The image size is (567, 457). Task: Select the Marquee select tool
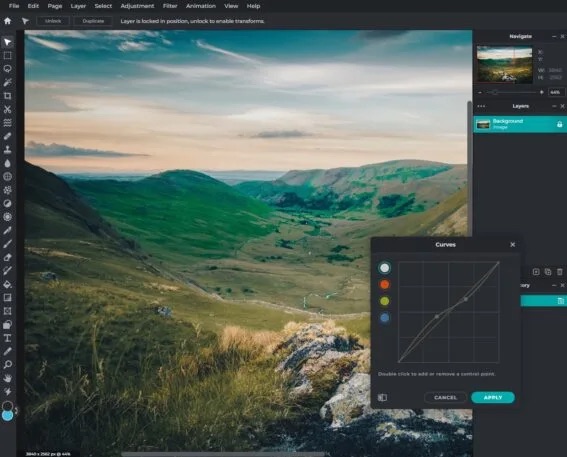point(7,56)
